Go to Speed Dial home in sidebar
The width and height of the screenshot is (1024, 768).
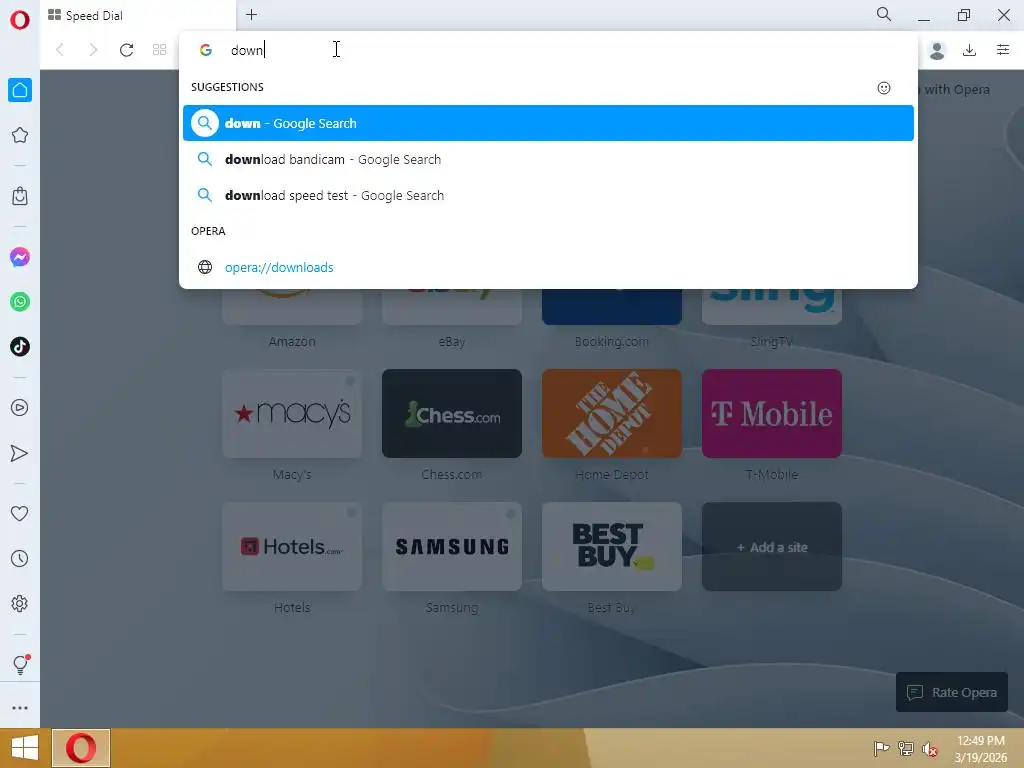[20, 90]
